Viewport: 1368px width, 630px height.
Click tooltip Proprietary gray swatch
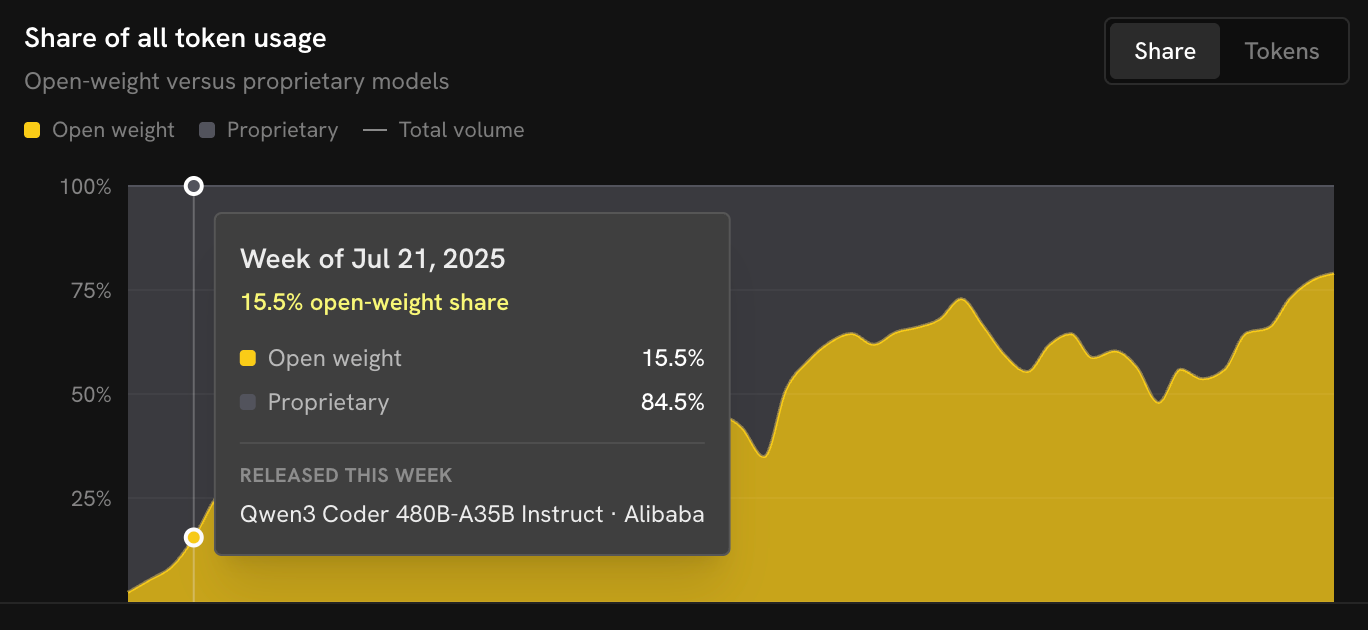pyautogui.click(x=248, y=402)
